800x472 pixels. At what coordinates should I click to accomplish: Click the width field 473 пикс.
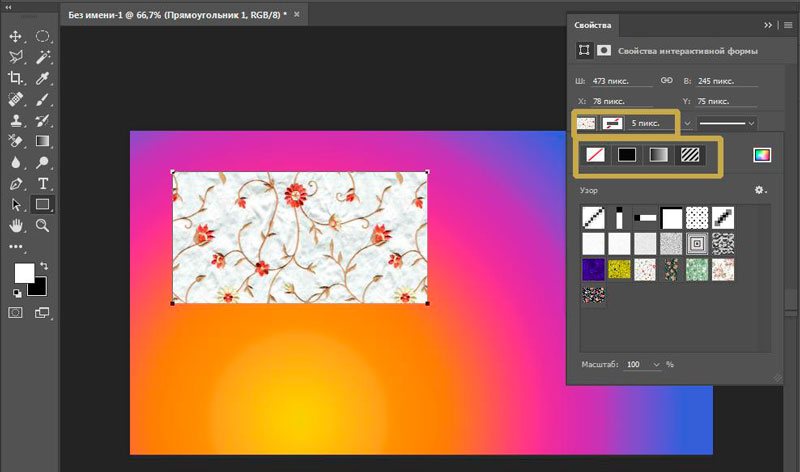[x=622, y=81]
